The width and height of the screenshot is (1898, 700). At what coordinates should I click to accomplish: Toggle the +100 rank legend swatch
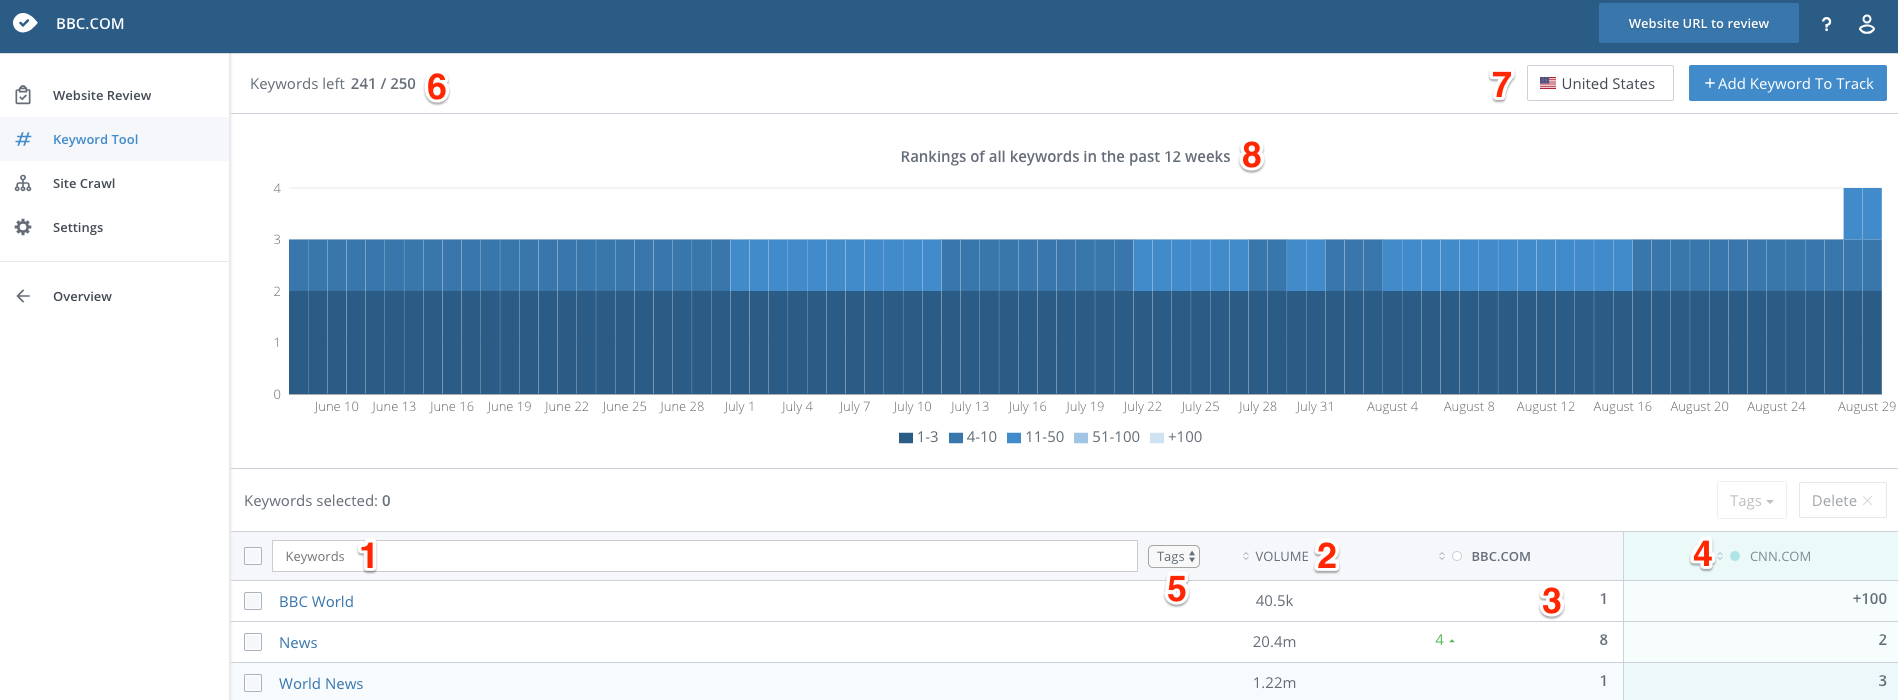(x=1157, y=438)
